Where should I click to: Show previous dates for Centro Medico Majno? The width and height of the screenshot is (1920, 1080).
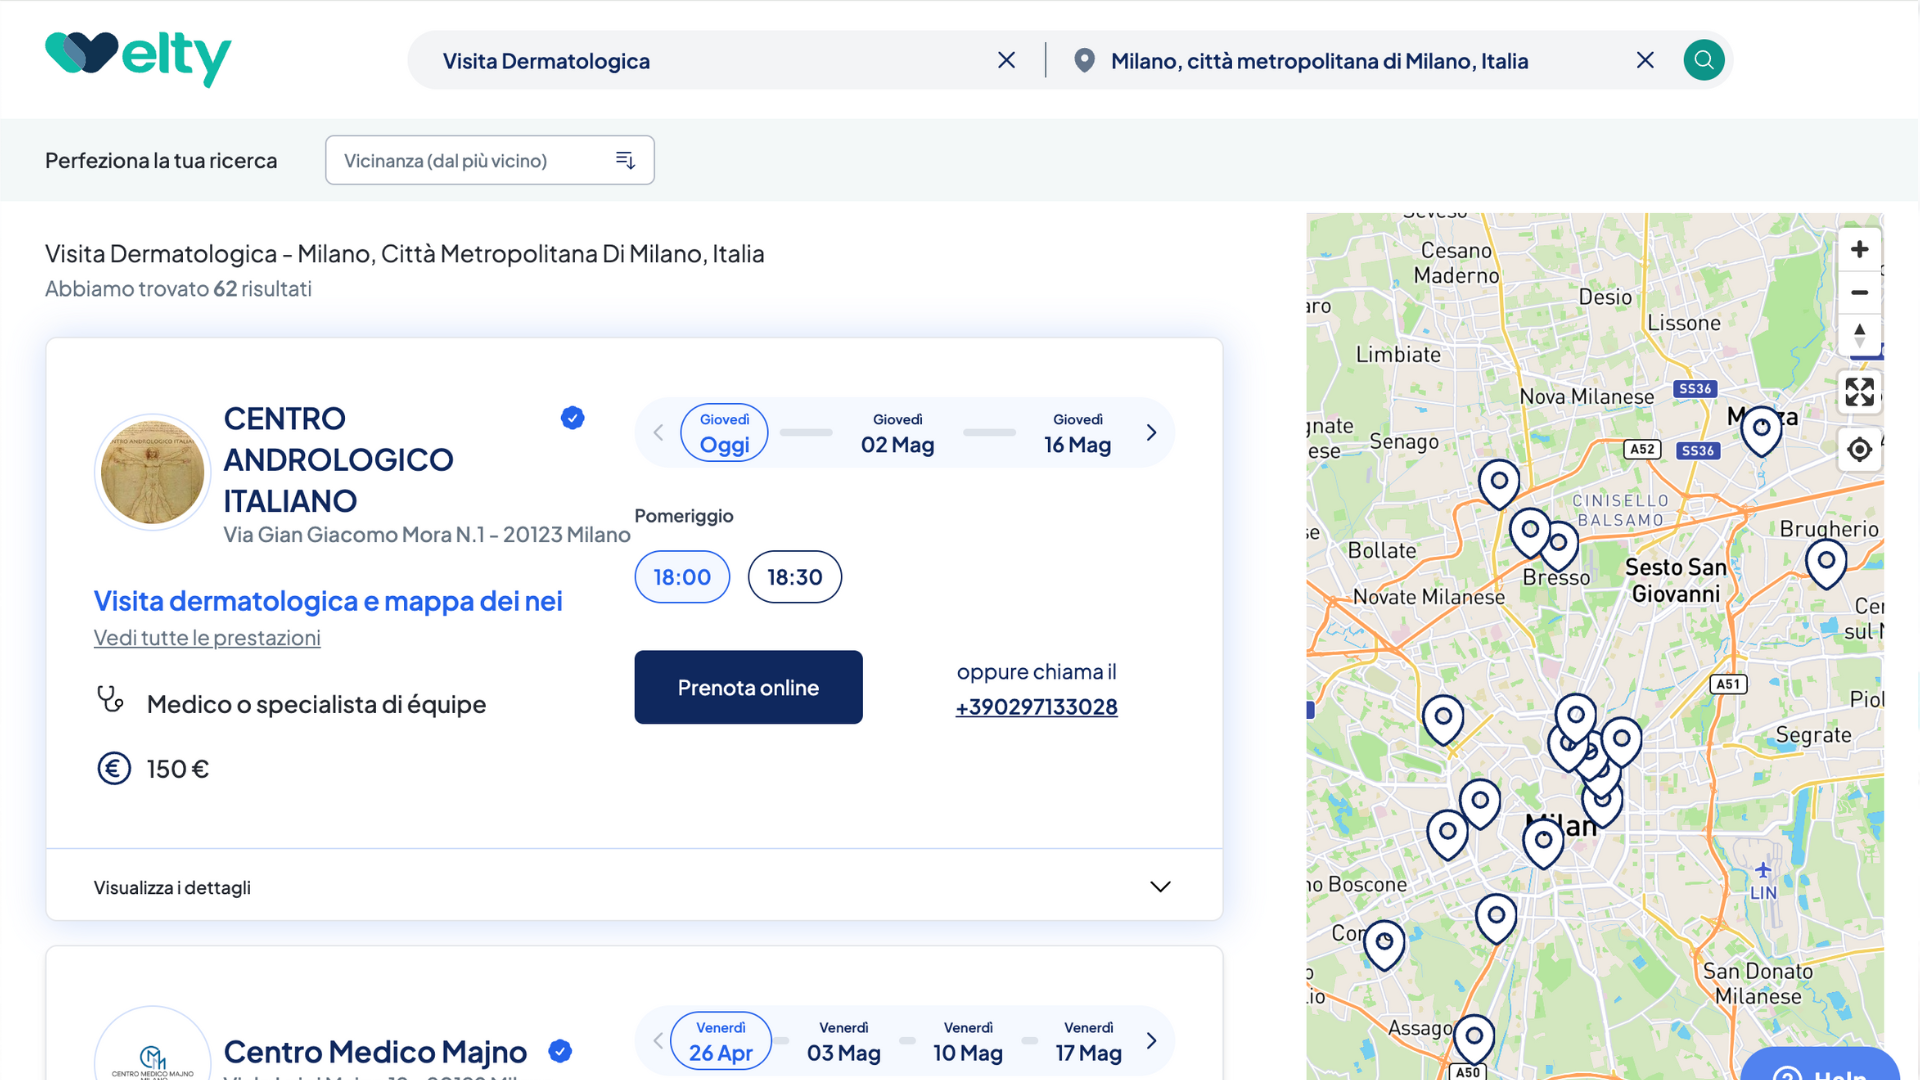click(x=658, y=1041)
